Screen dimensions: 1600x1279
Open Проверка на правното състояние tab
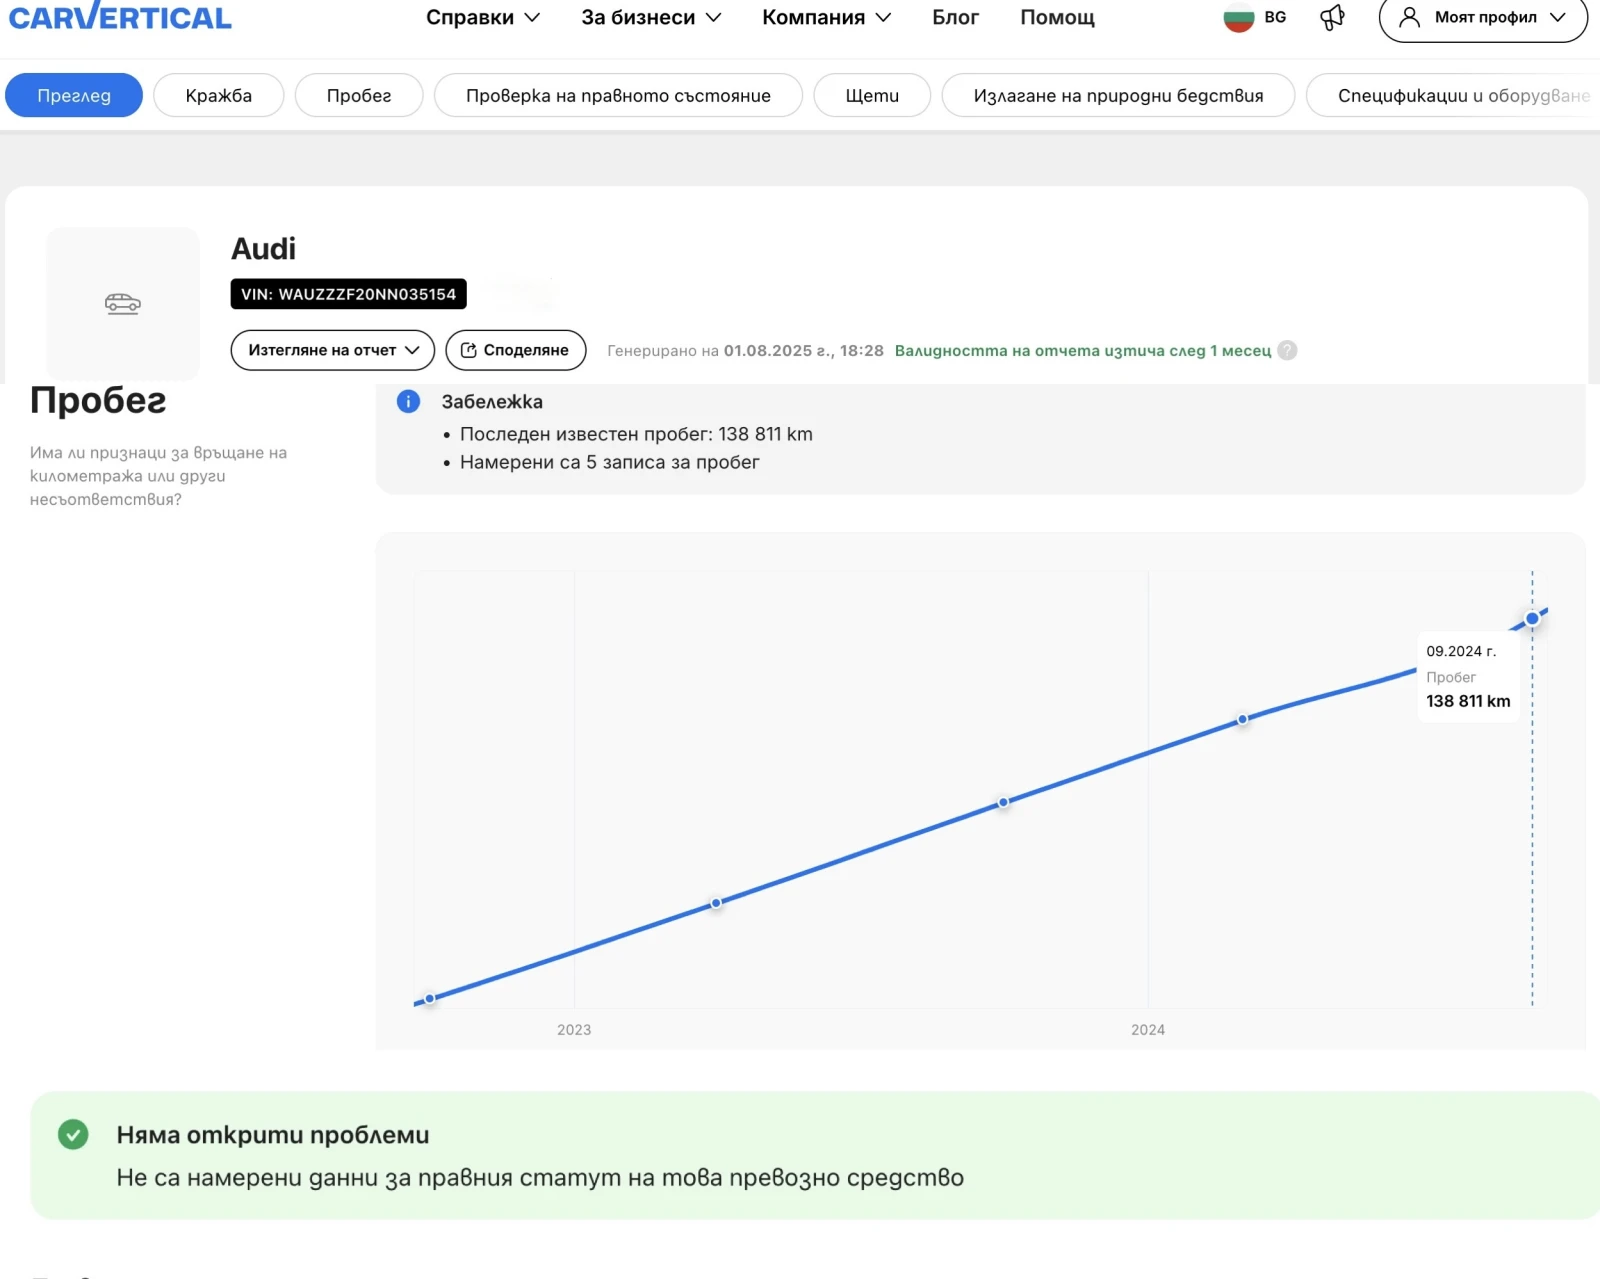[x=618, y=96]
